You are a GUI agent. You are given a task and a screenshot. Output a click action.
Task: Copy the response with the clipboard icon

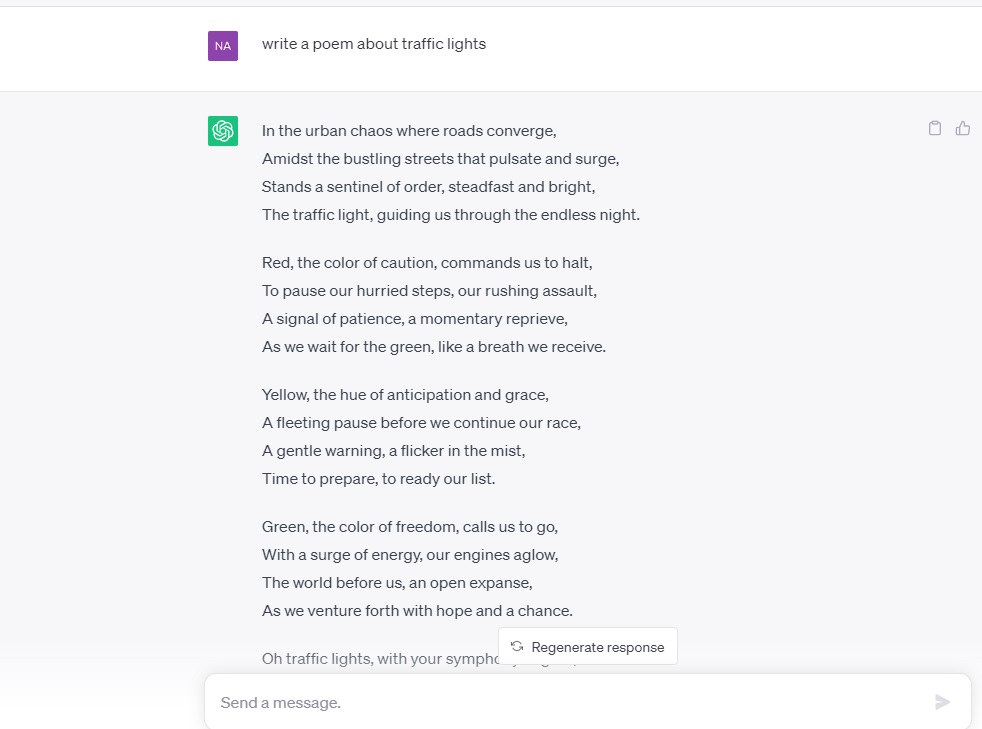coord(934,128)
